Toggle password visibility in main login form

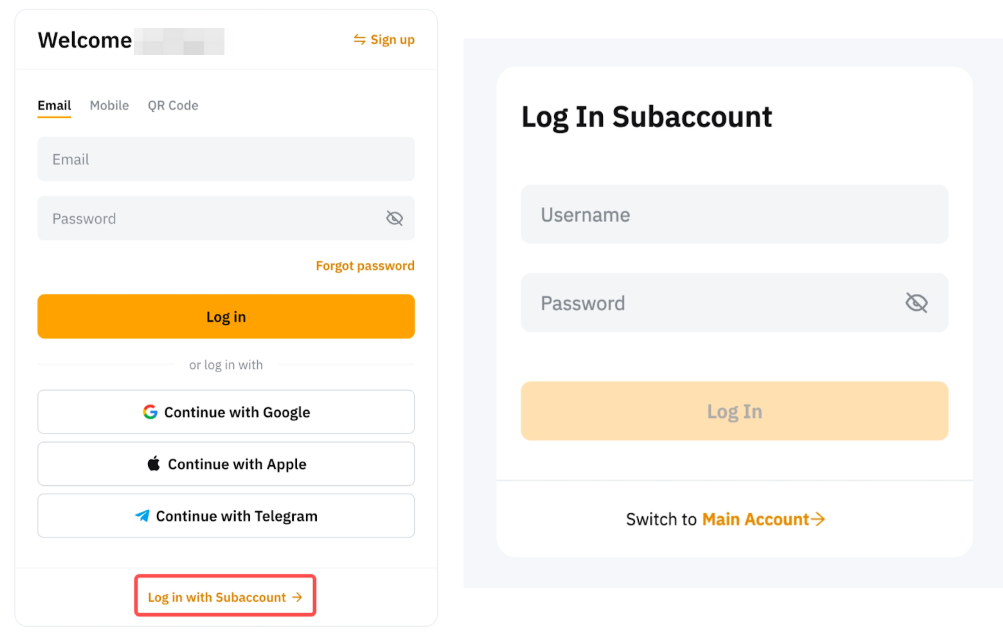pyautogui.click(x=394, y=219)
